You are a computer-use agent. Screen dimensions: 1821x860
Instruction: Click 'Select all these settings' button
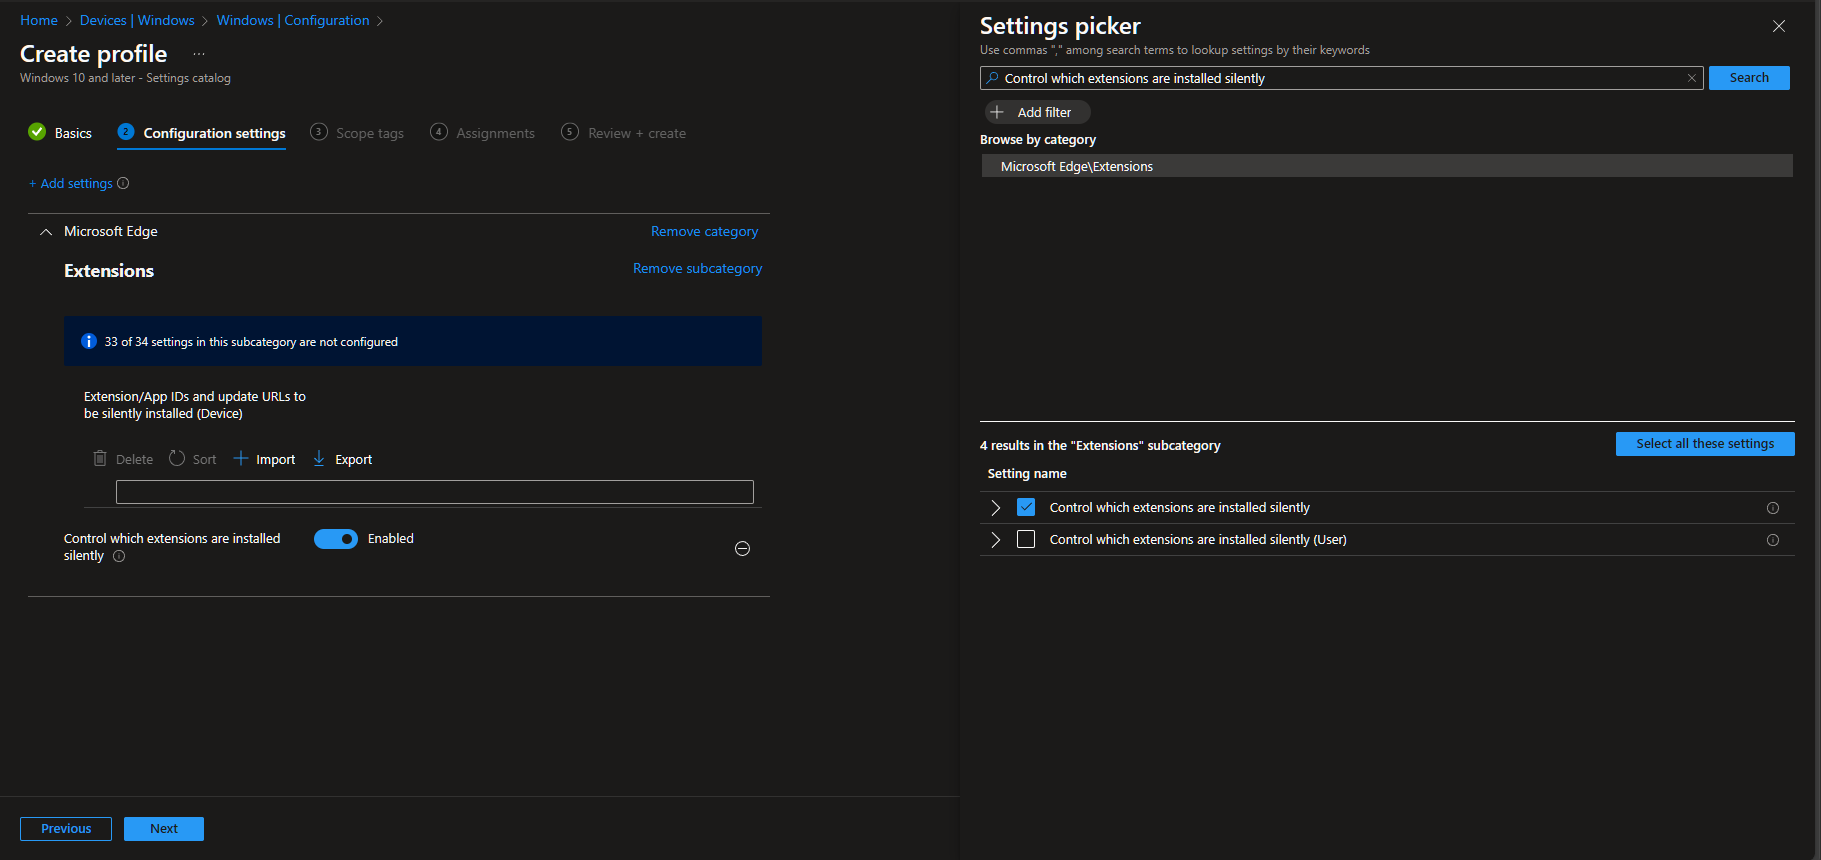[x=1705, y=444]
